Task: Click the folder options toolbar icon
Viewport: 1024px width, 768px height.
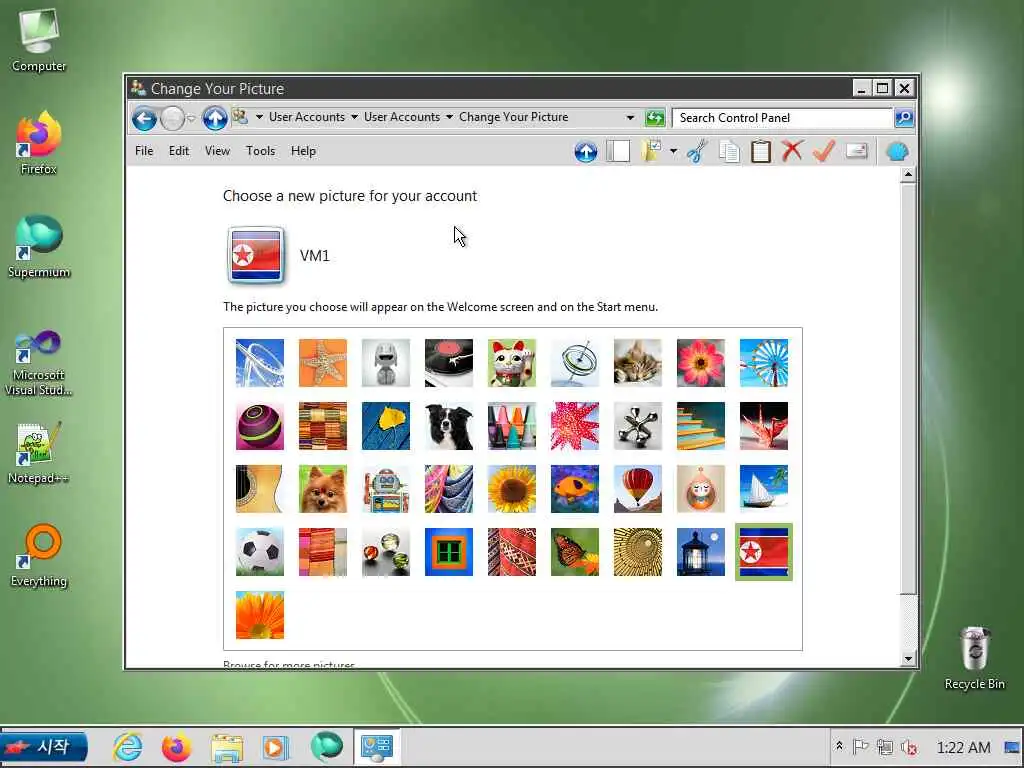Action: (652, 152)
